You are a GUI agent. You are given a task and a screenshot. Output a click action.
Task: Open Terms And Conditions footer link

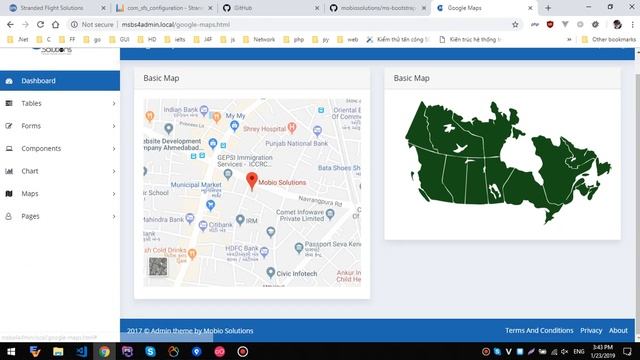[539, 331]
